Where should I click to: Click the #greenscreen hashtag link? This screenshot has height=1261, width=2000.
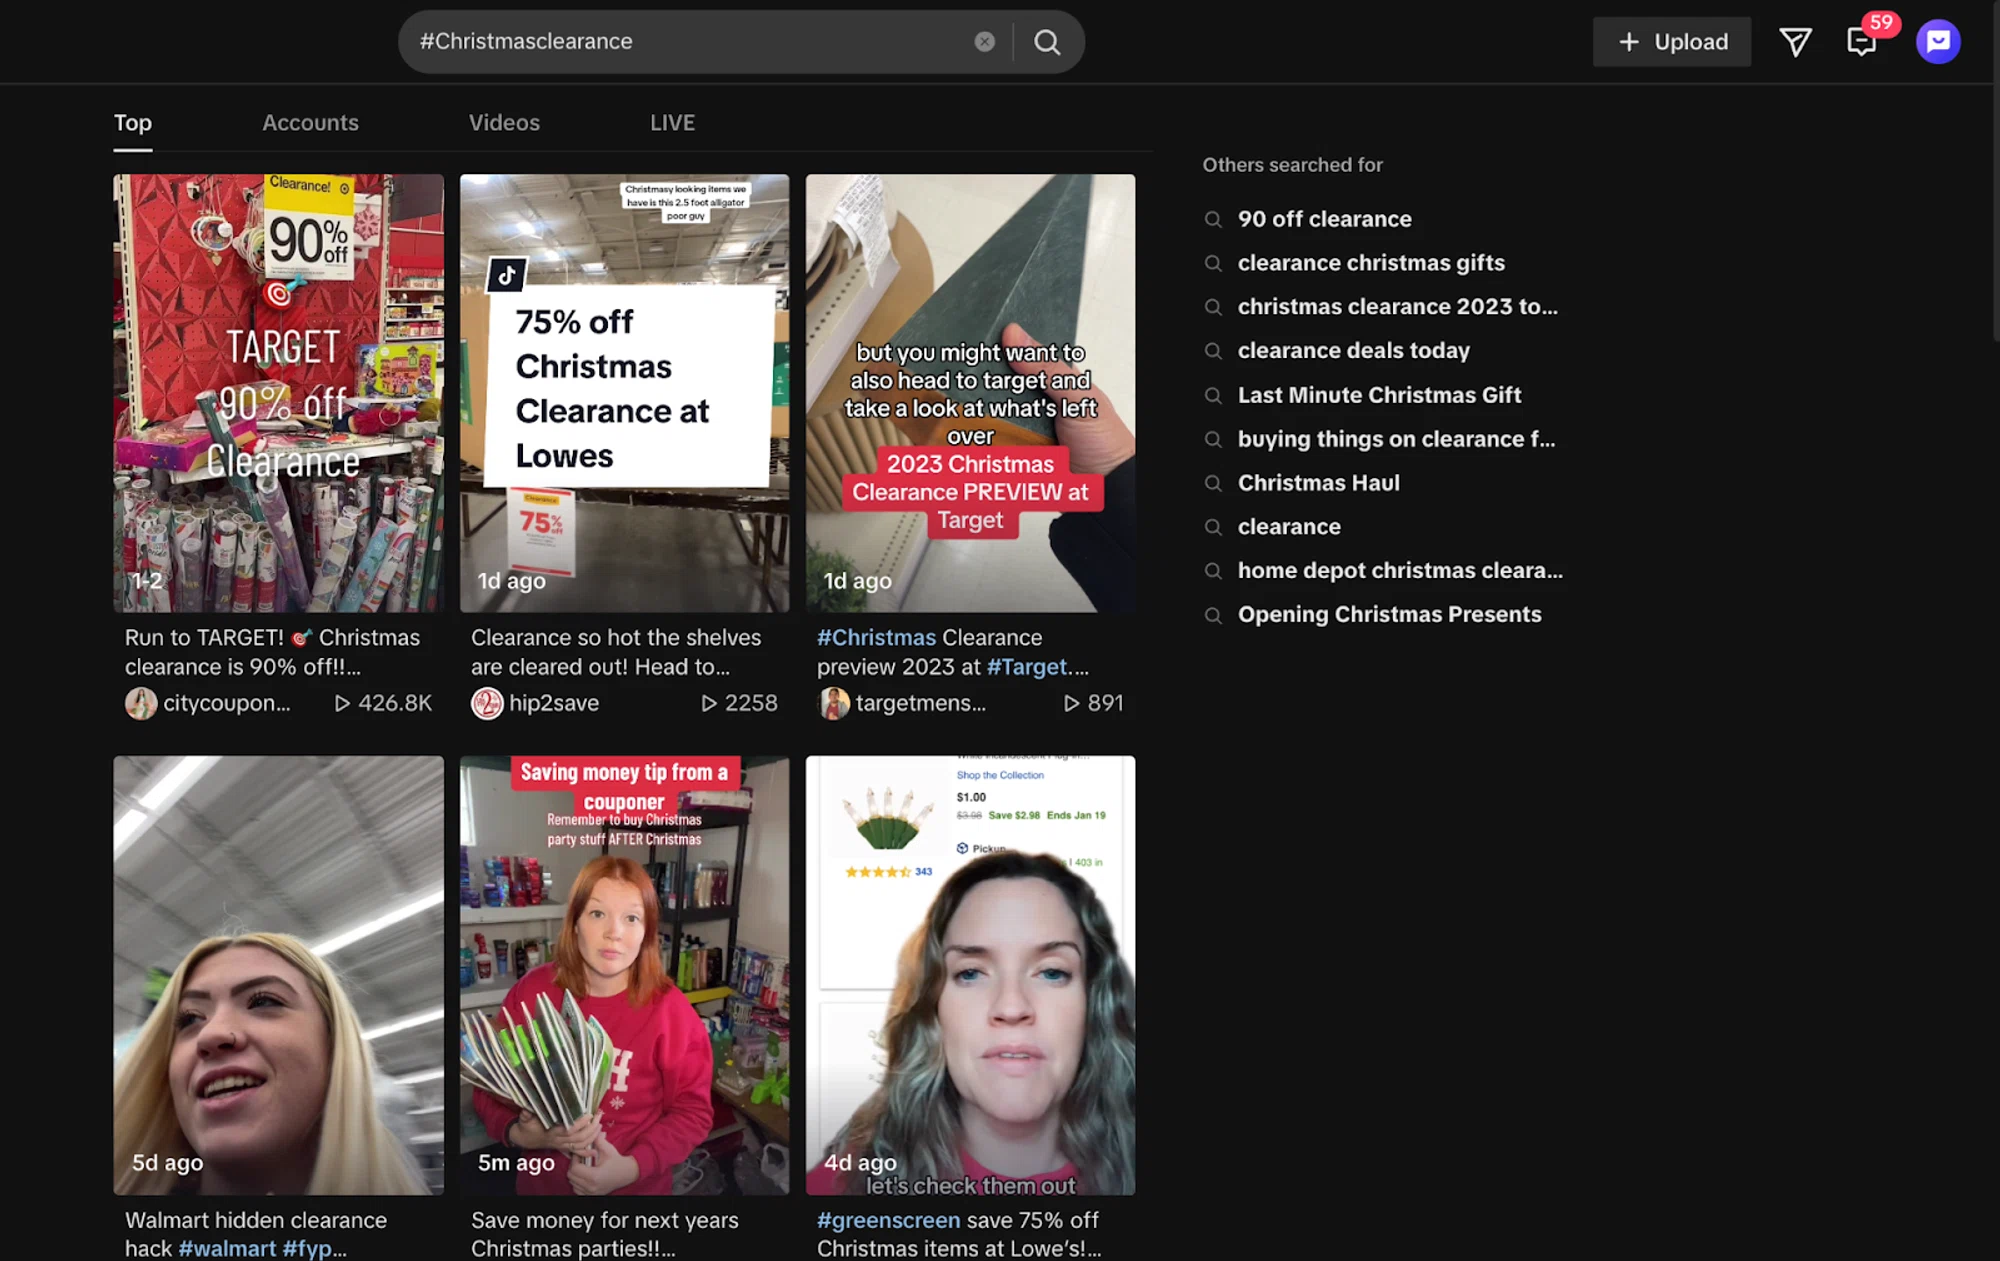tap(888, 1220)
